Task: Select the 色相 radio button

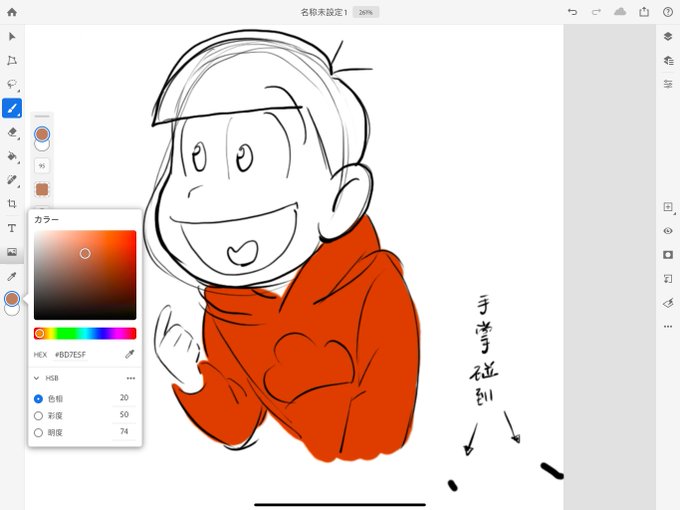Action: click(38, 399)
